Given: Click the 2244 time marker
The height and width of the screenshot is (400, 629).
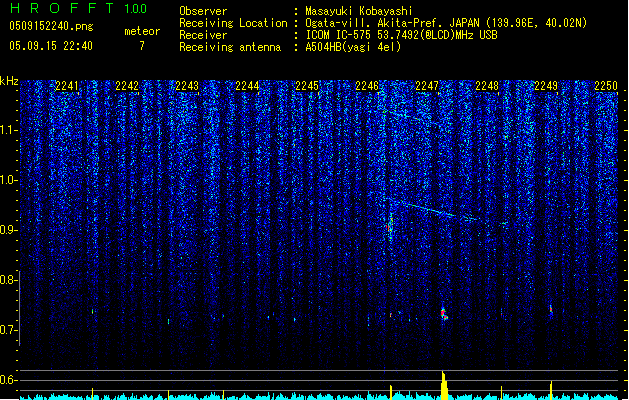Looking at the screenshot, I should click(247, 86).
